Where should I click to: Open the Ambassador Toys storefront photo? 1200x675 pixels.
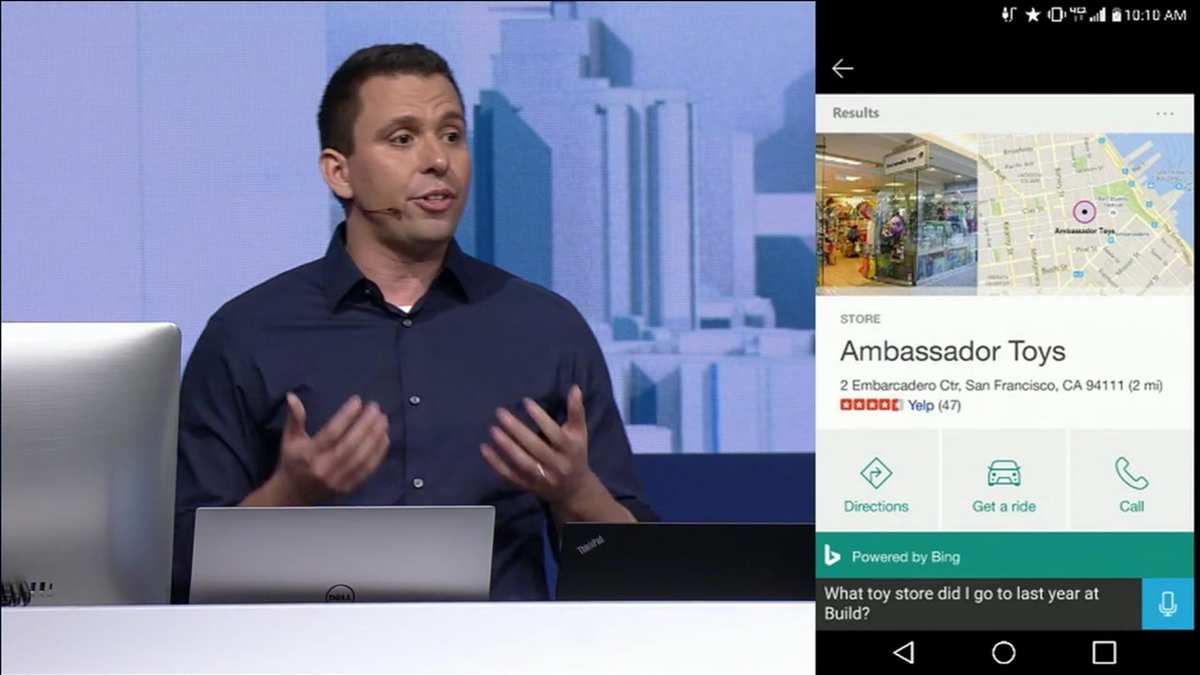(x=896, y=214)
